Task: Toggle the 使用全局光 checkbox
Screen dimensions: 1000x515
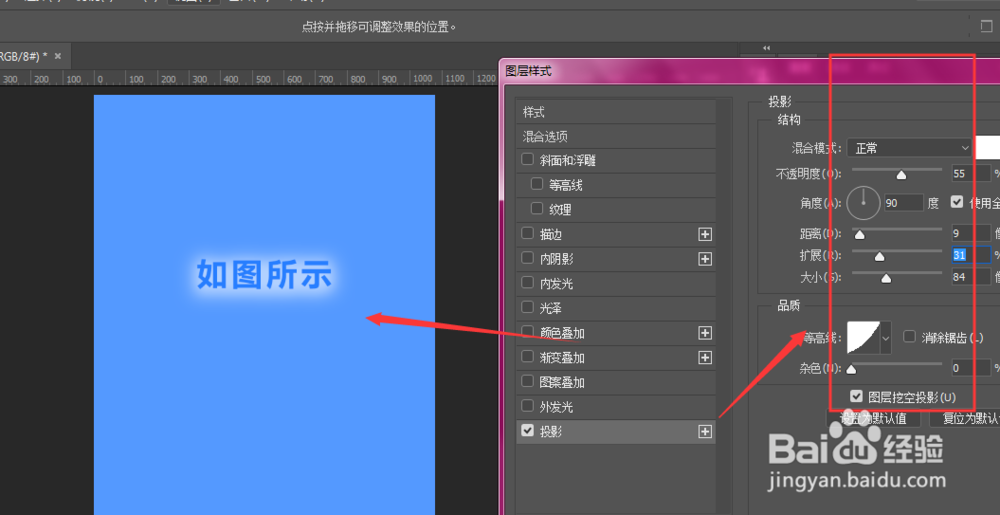Action: (957, 201)
